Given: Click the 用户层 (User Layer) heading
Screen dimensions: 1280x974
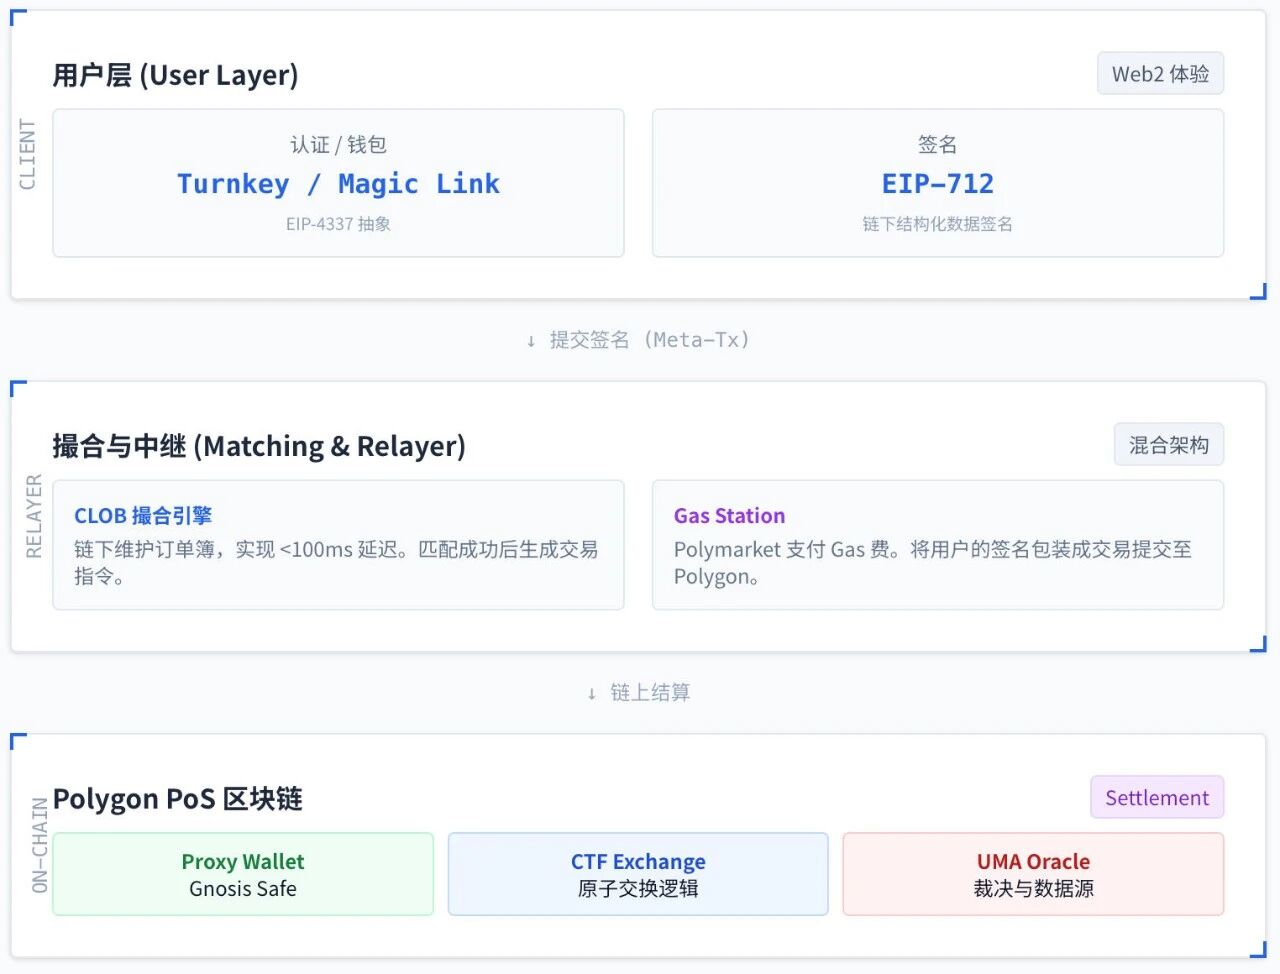Looking at the screenshot, I should pyautogui.click(x=175, y=75).
